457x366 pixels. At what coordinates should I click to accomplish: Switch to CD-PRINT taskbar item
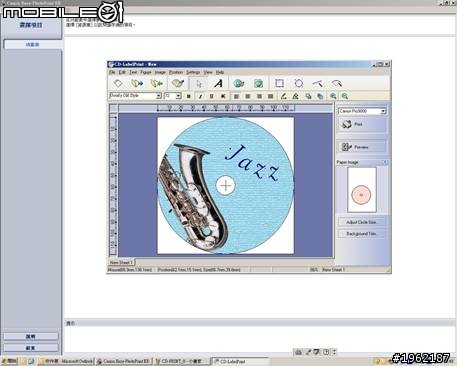tap(182, 361)
